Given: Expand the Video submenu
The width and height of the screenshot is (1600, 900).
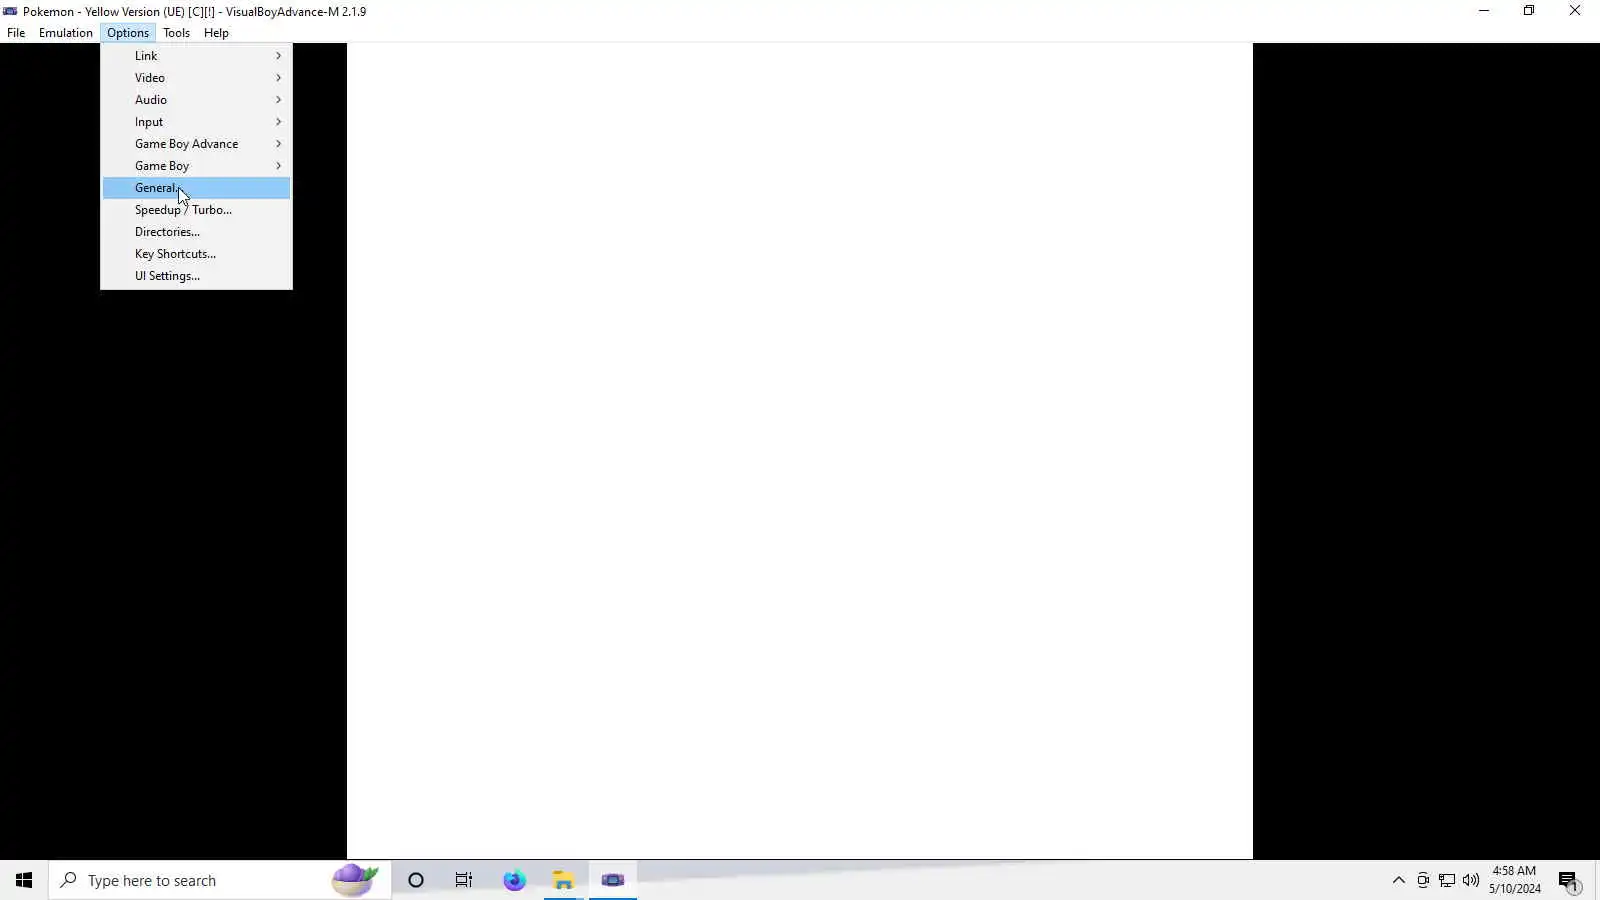Looking at the screenshot, I should click(x=196, y=78).
